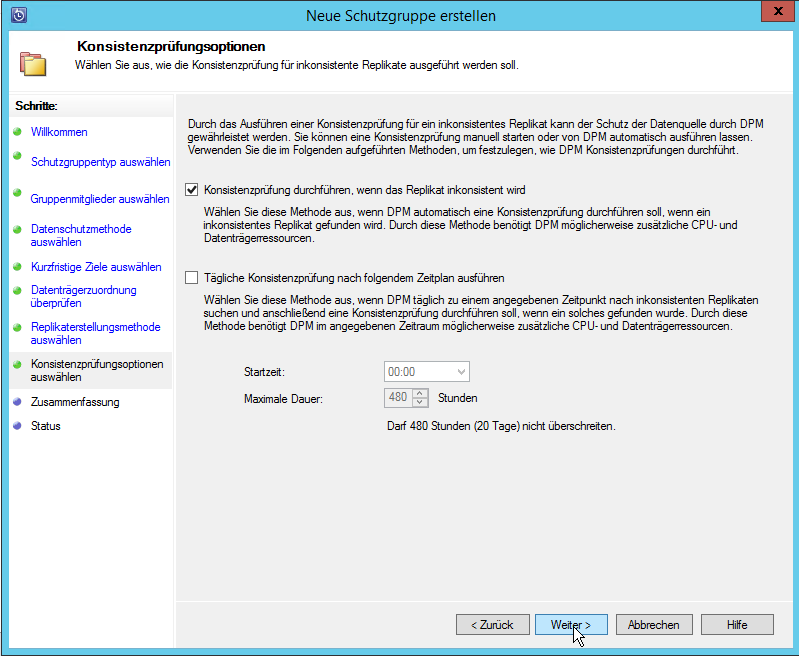
Task: Click green bullet beside Willkommen step
Action: click(17, 131)
